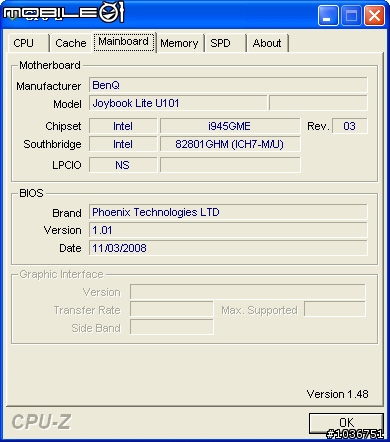The height and width of the screenshot is (442, 390).
Task: Click the Southbridge vendor field Intel
Action: (123, 144)
